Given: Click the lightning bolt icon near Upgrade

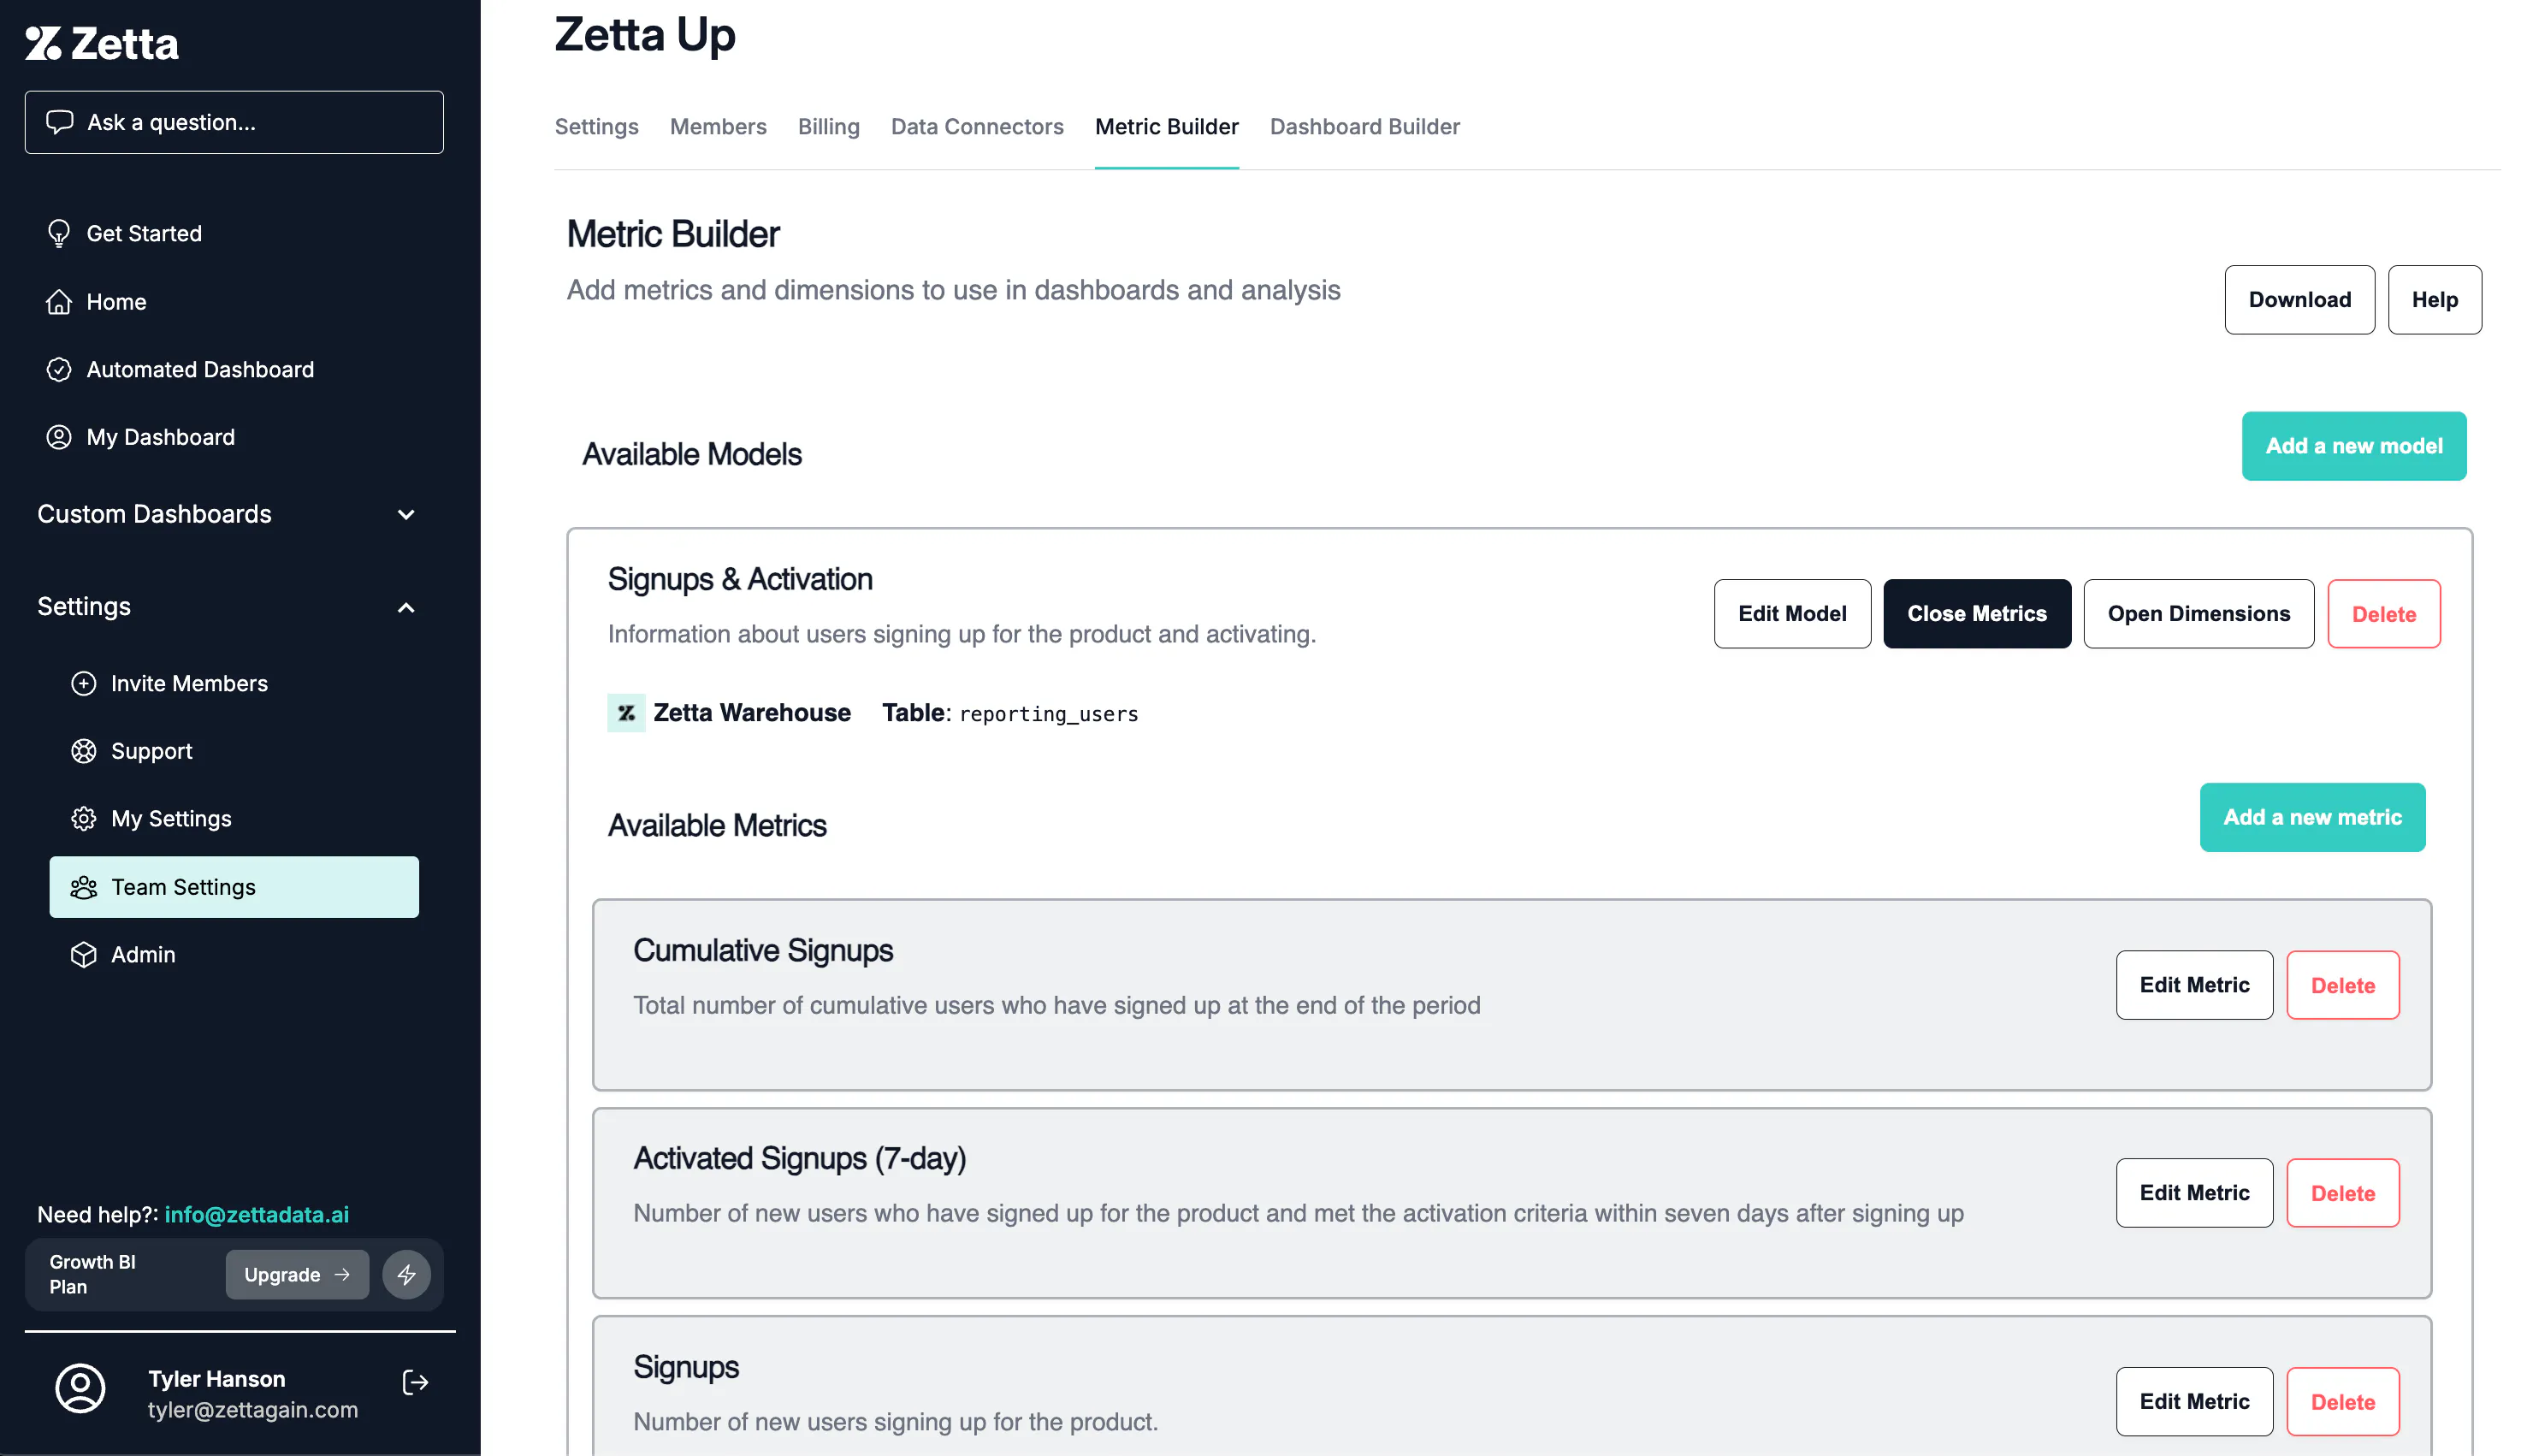Looking at the screenshot, I should point(407,1274).
